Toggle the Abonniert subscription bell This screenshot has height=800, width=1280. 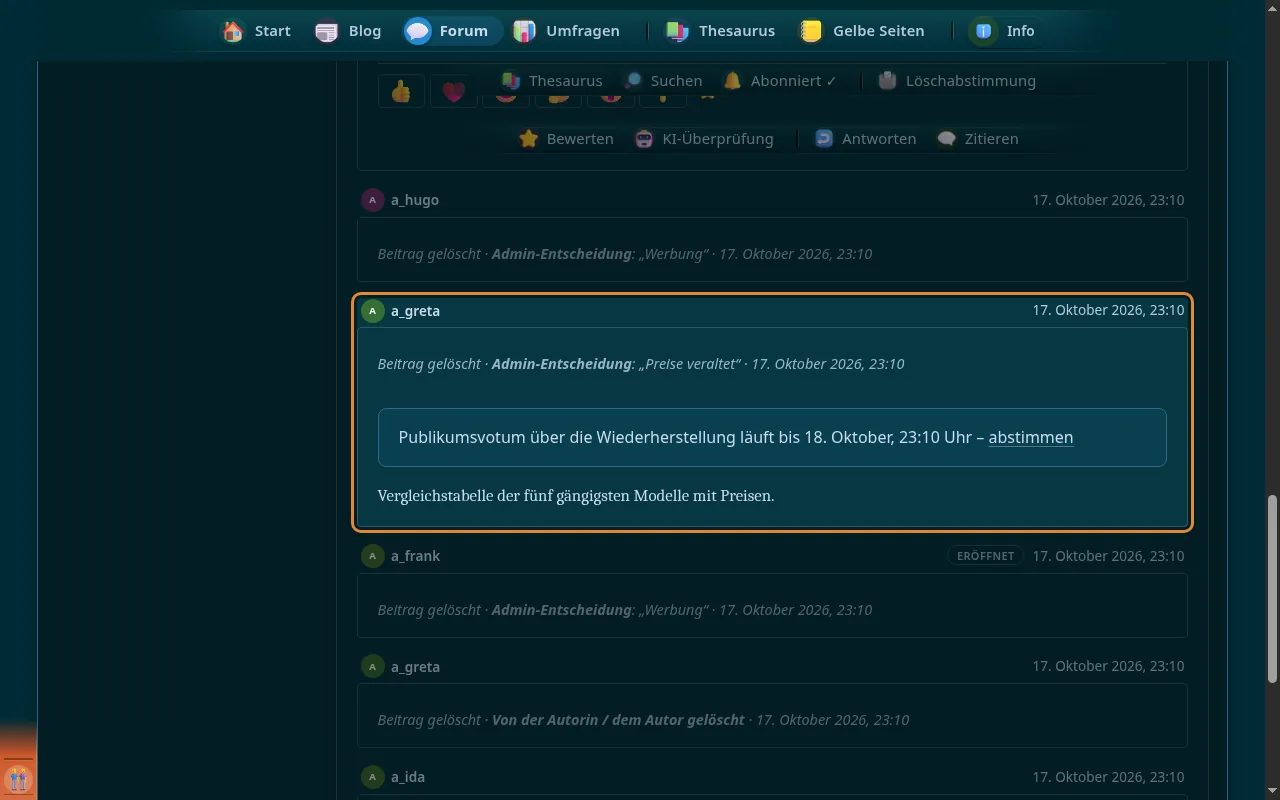coord(780,81)
